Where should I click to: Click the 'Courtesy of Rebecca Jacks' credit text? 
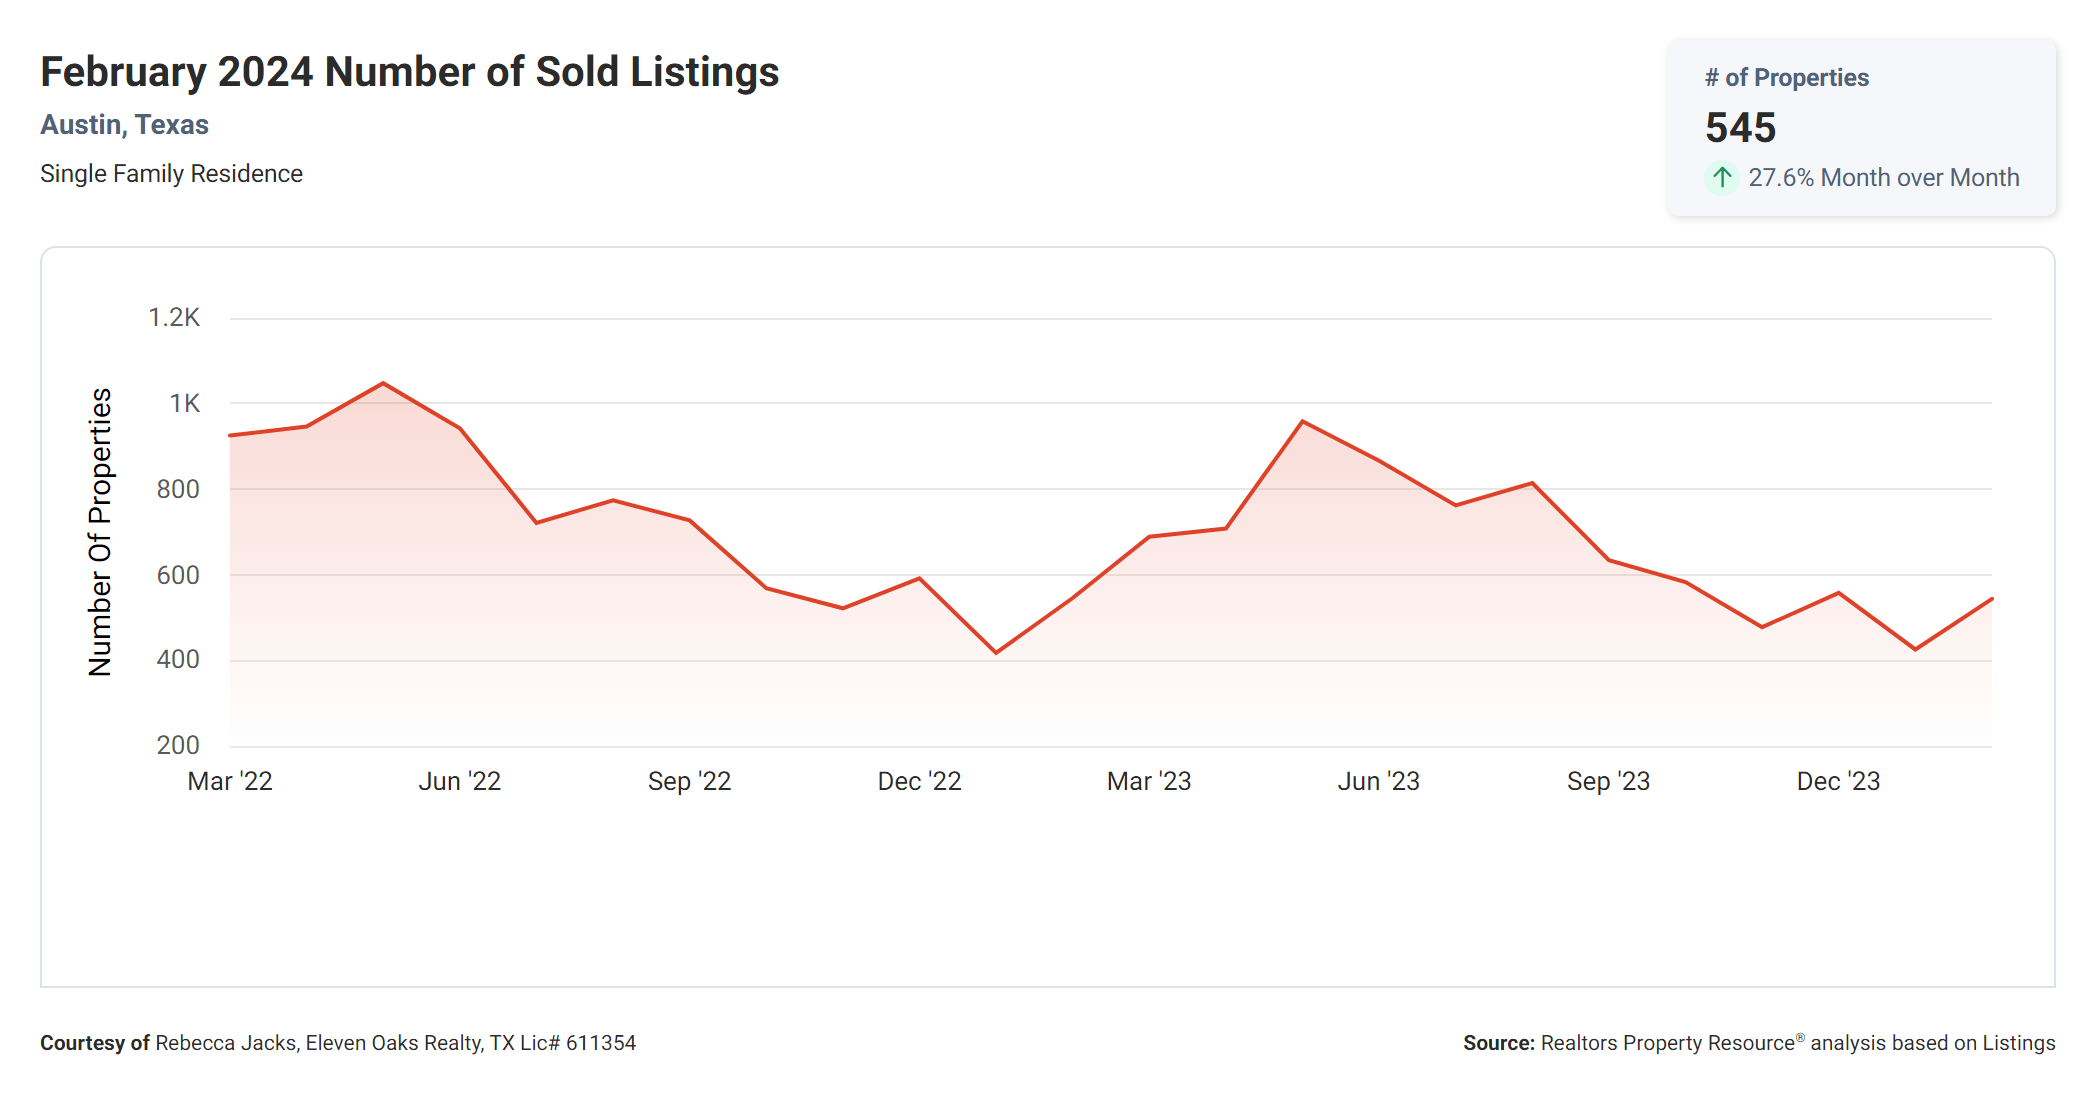click(x=338, y=1043)
